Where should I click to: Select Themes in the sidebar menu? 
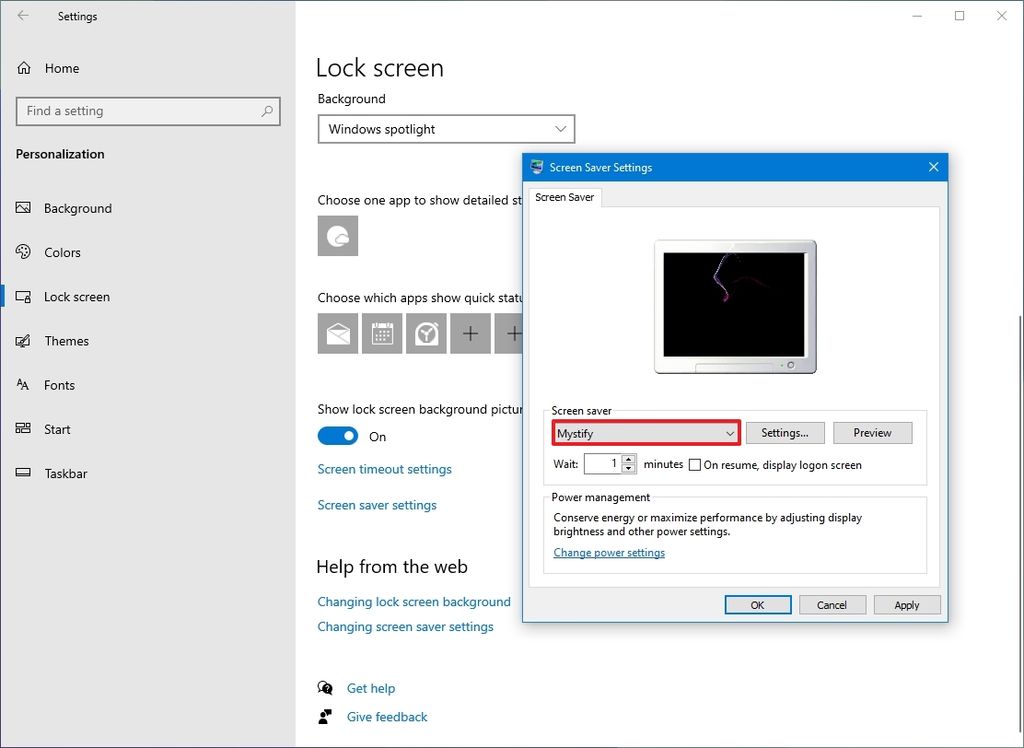(67, 341)
